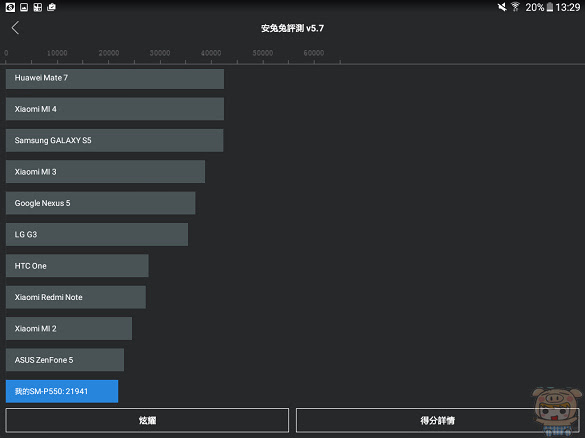The width and height of the screenshot is (585, 438).
Task: Tap the battery icon in status bar
Action: click(x=550, y=7)
